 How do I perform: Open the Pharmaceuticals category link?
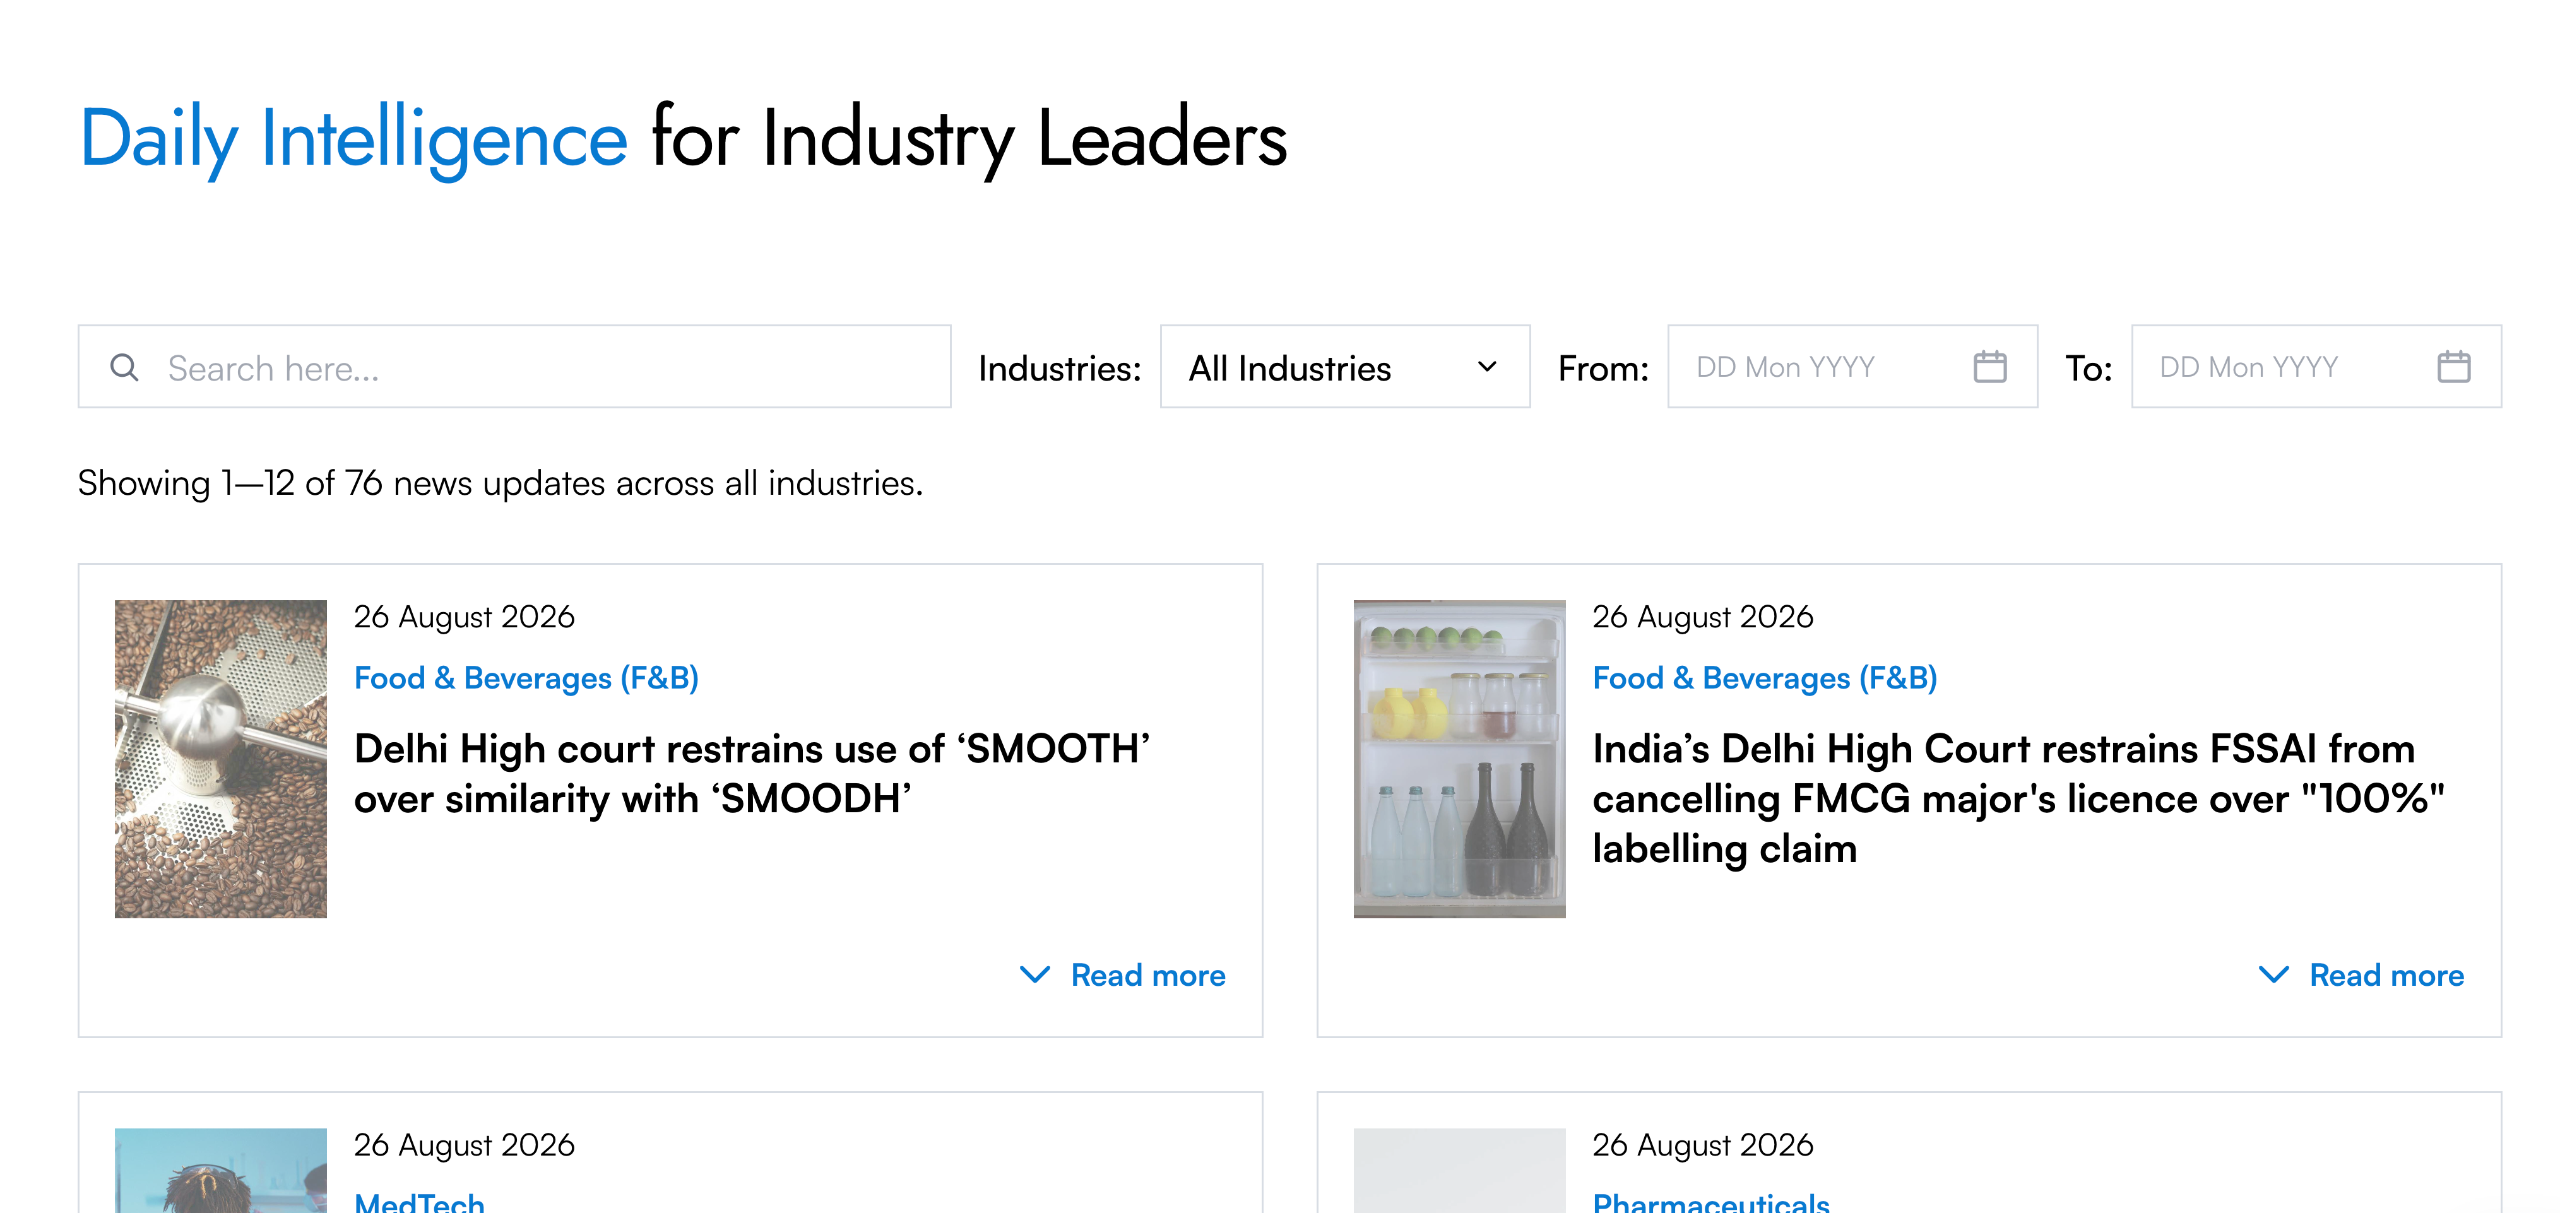[1710, 1202]
